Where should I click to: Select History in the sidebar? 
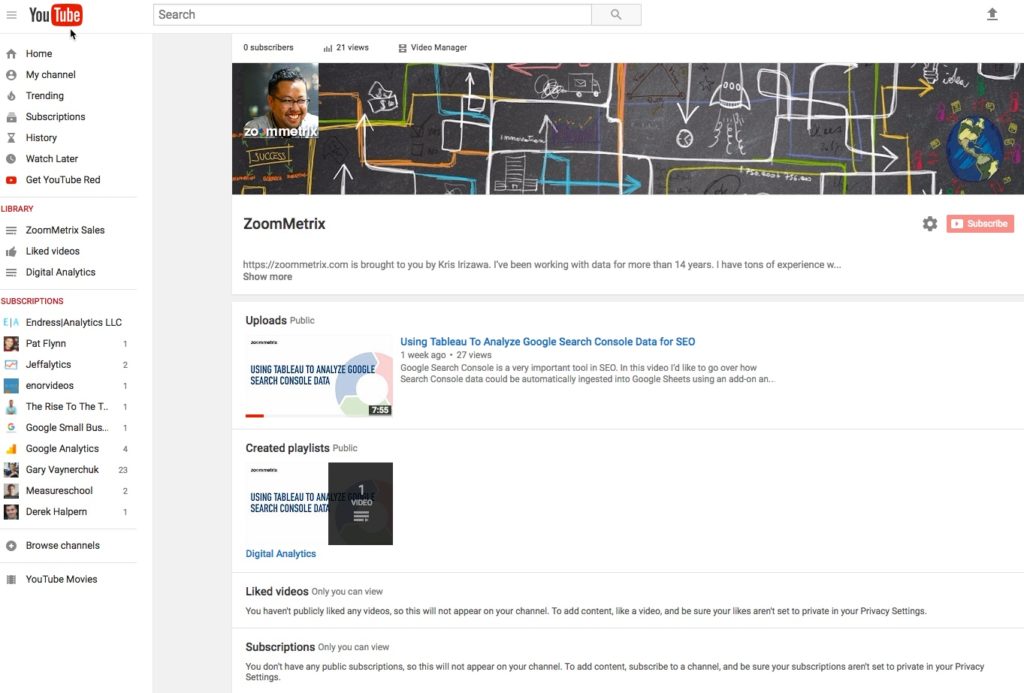(40, 137)
